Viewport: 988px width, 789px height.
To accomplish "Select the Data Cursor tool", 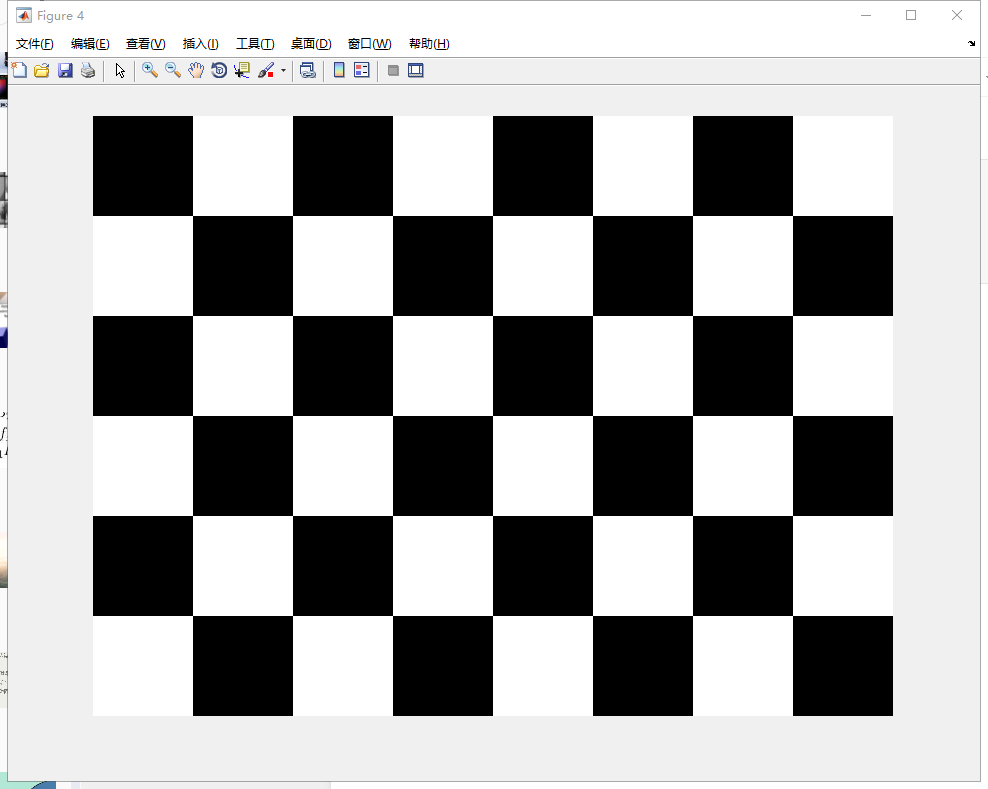I will pos(242,70).
